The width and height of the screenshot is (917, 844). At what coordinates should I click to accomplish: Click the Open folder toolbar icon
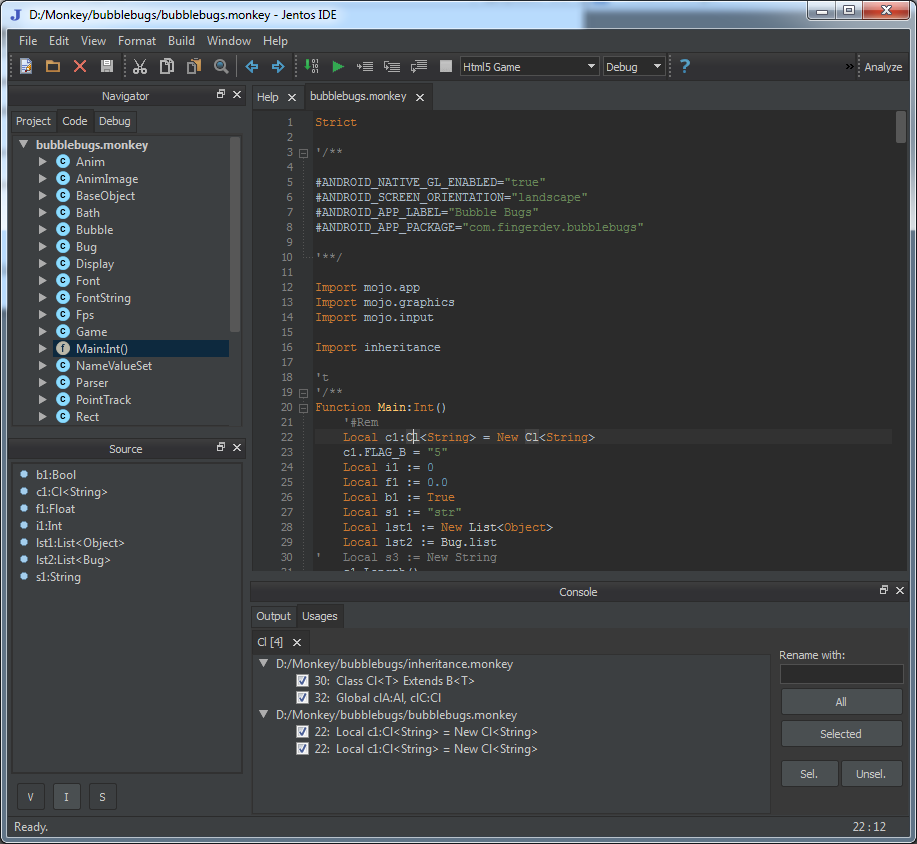tap(53, 66)
